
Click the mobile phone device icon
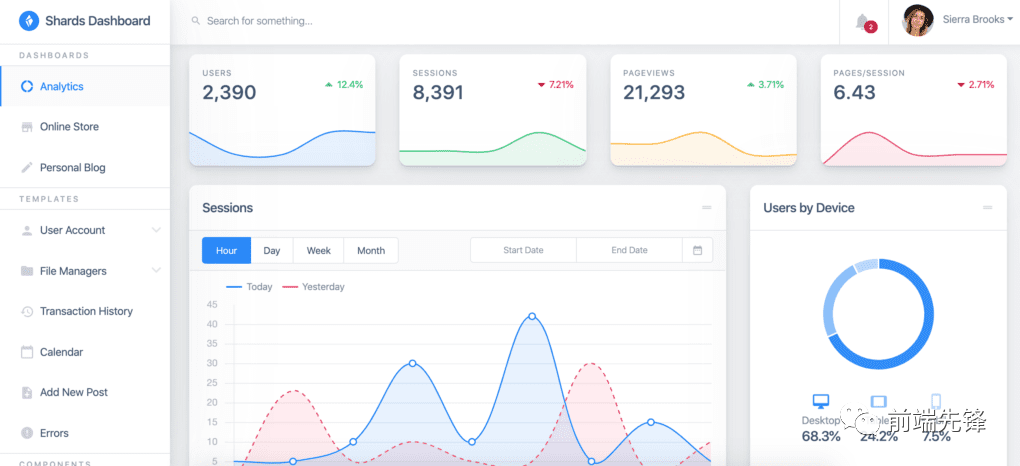(936, 401)
